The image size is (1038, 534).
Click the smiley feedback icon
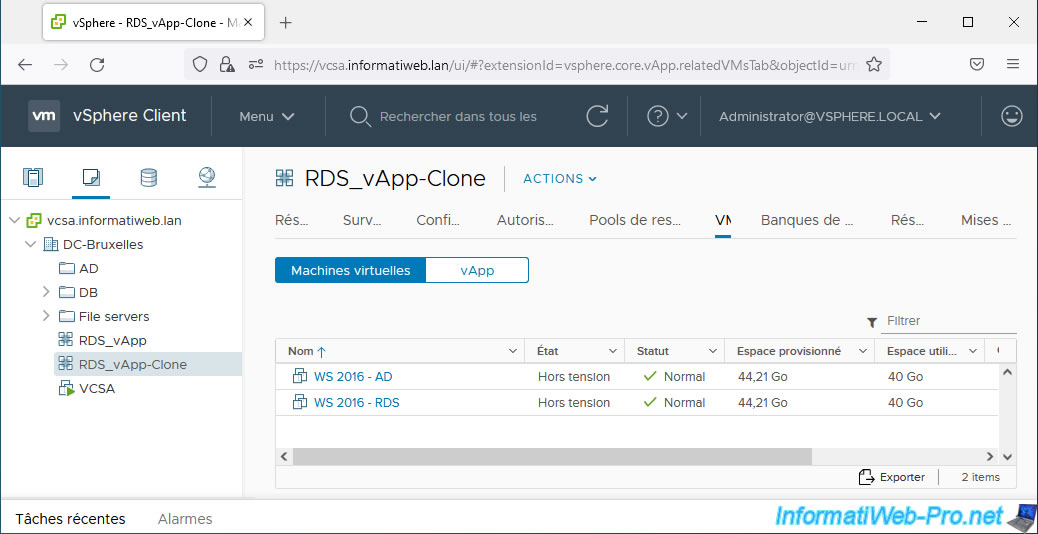[x=1011, y=116]
